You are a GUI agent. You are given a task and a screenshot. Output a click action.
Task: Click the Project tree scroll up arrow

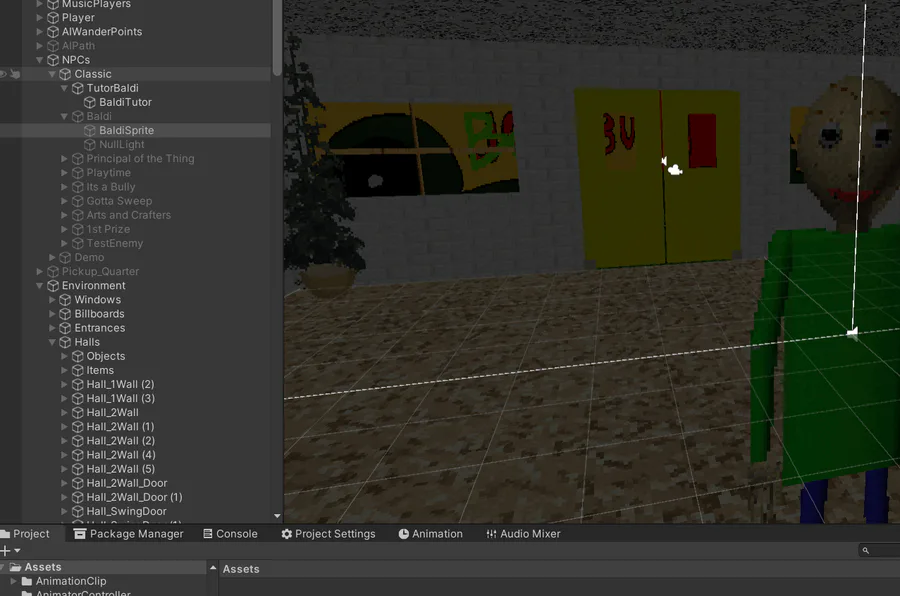point(213,568)
